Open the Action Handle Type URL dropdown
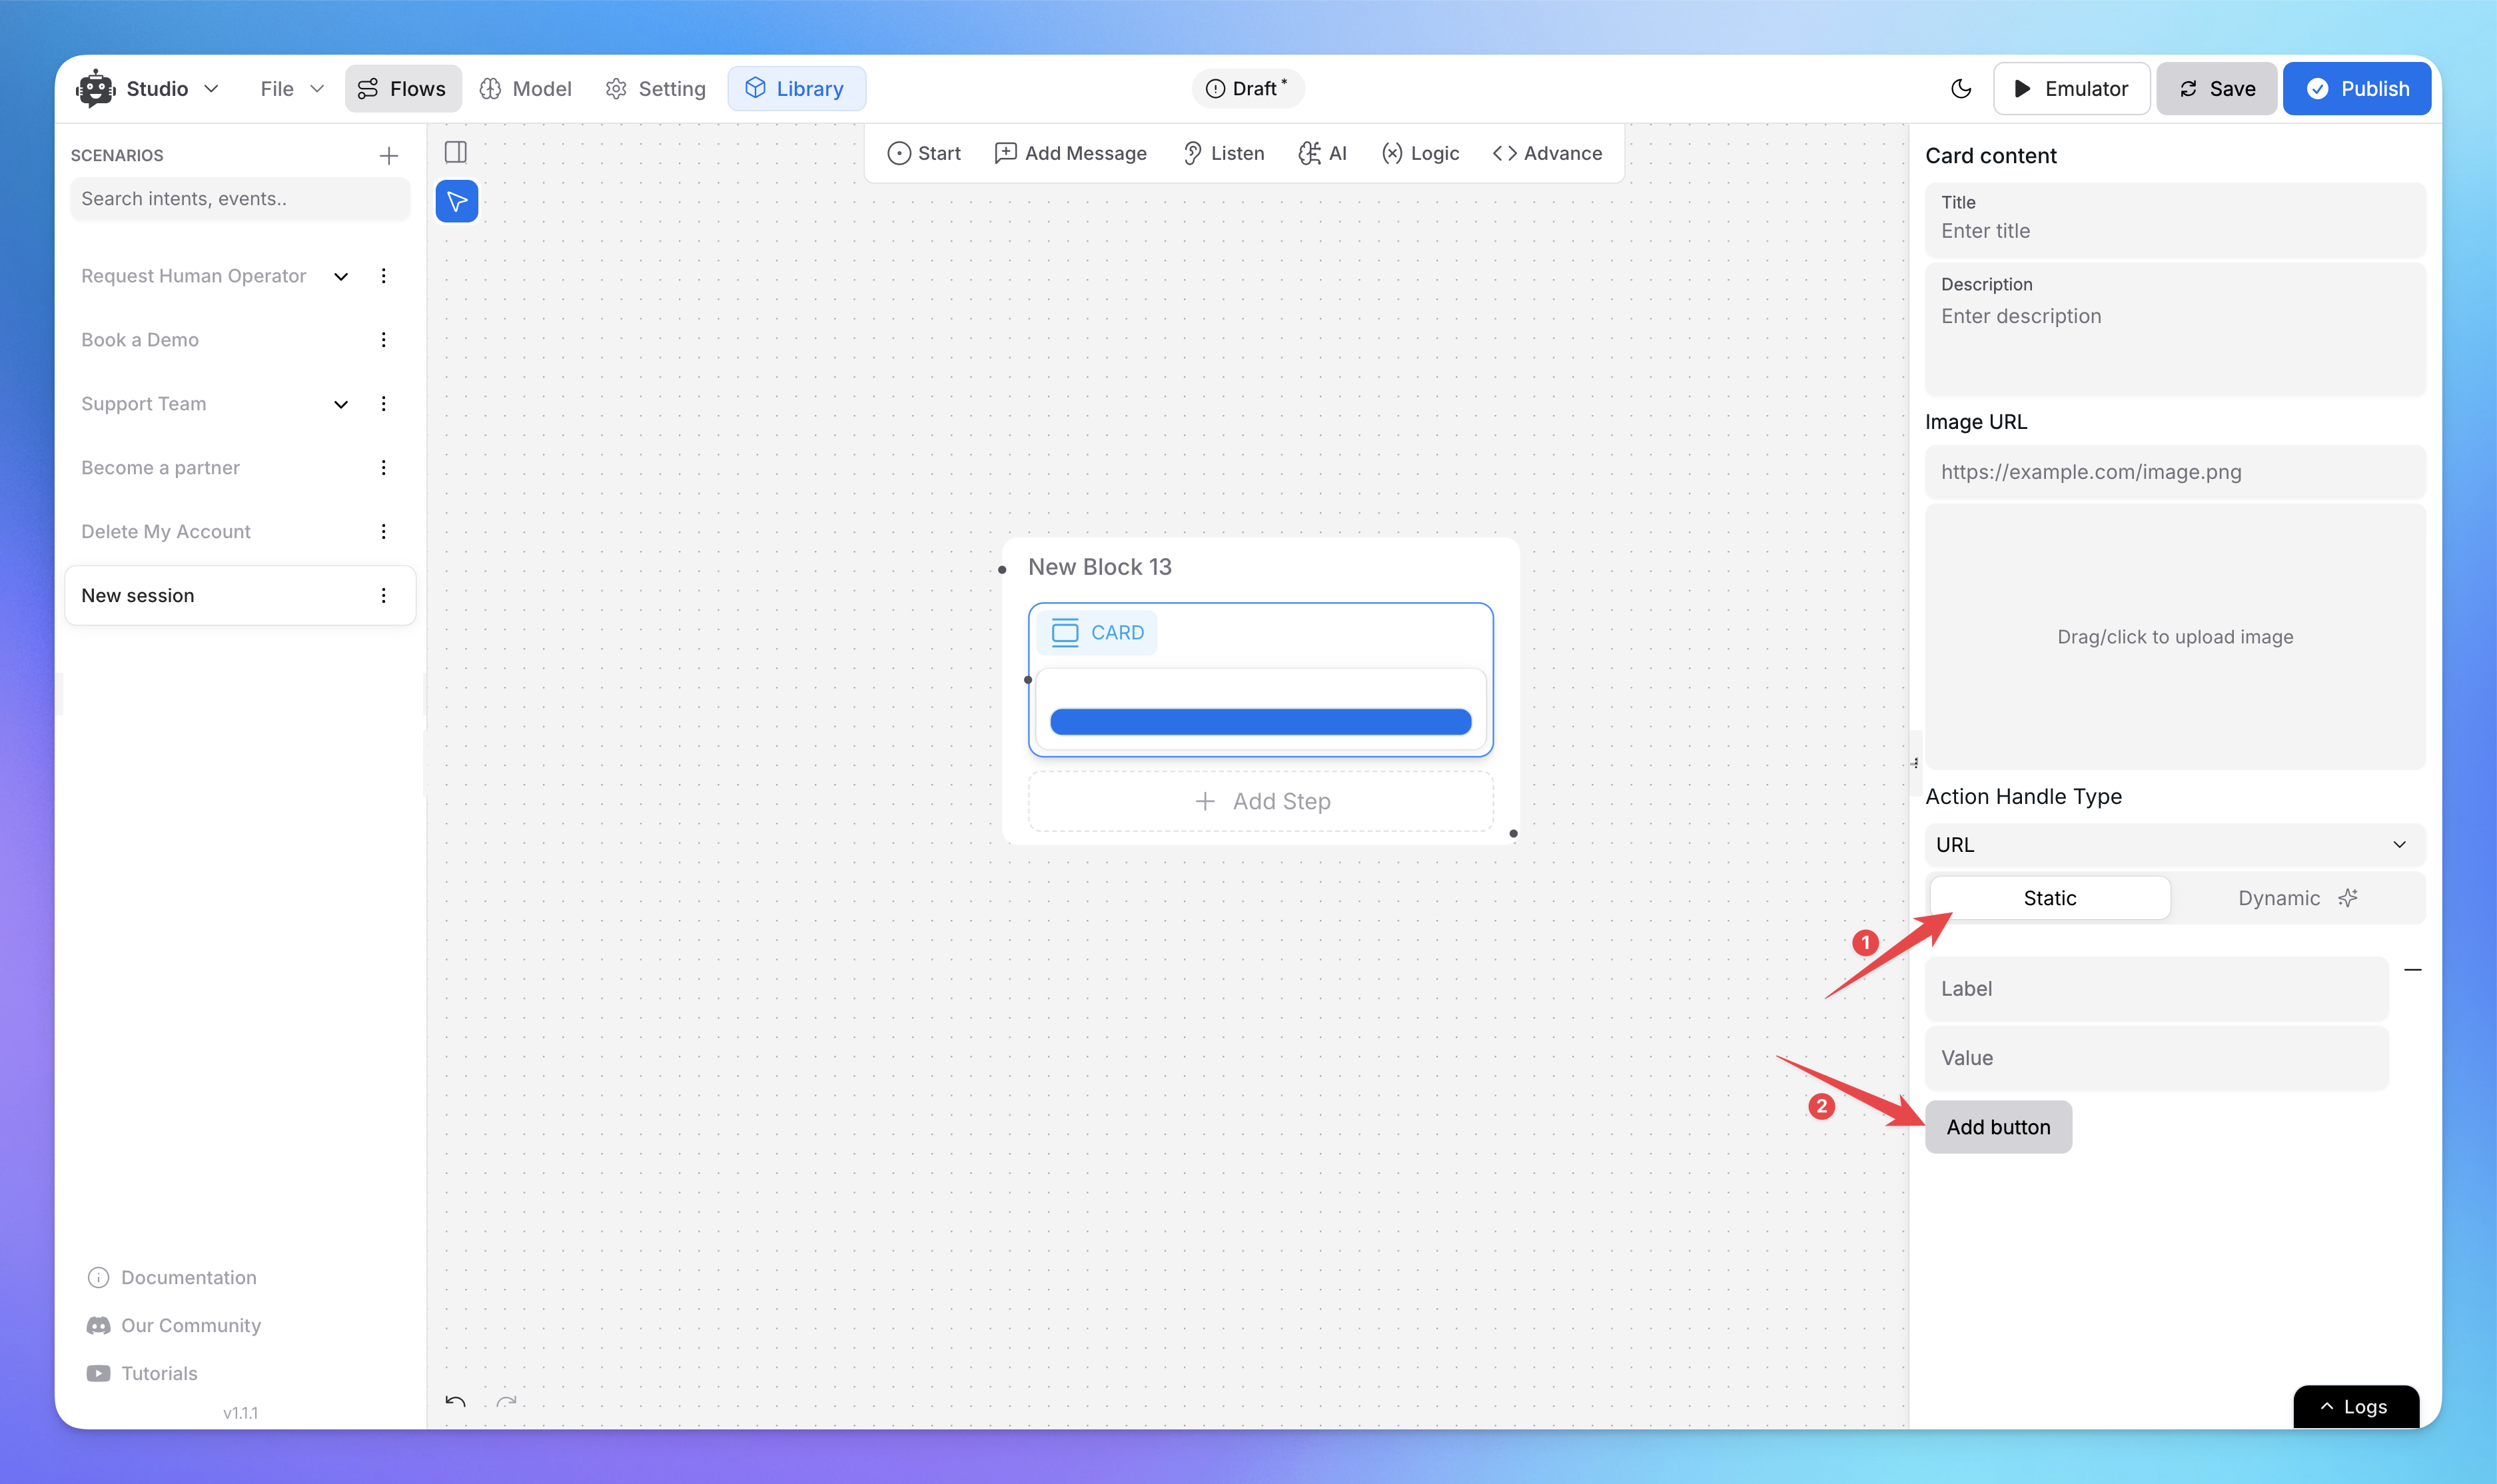The image size is (2497, 1484). 2175,845
